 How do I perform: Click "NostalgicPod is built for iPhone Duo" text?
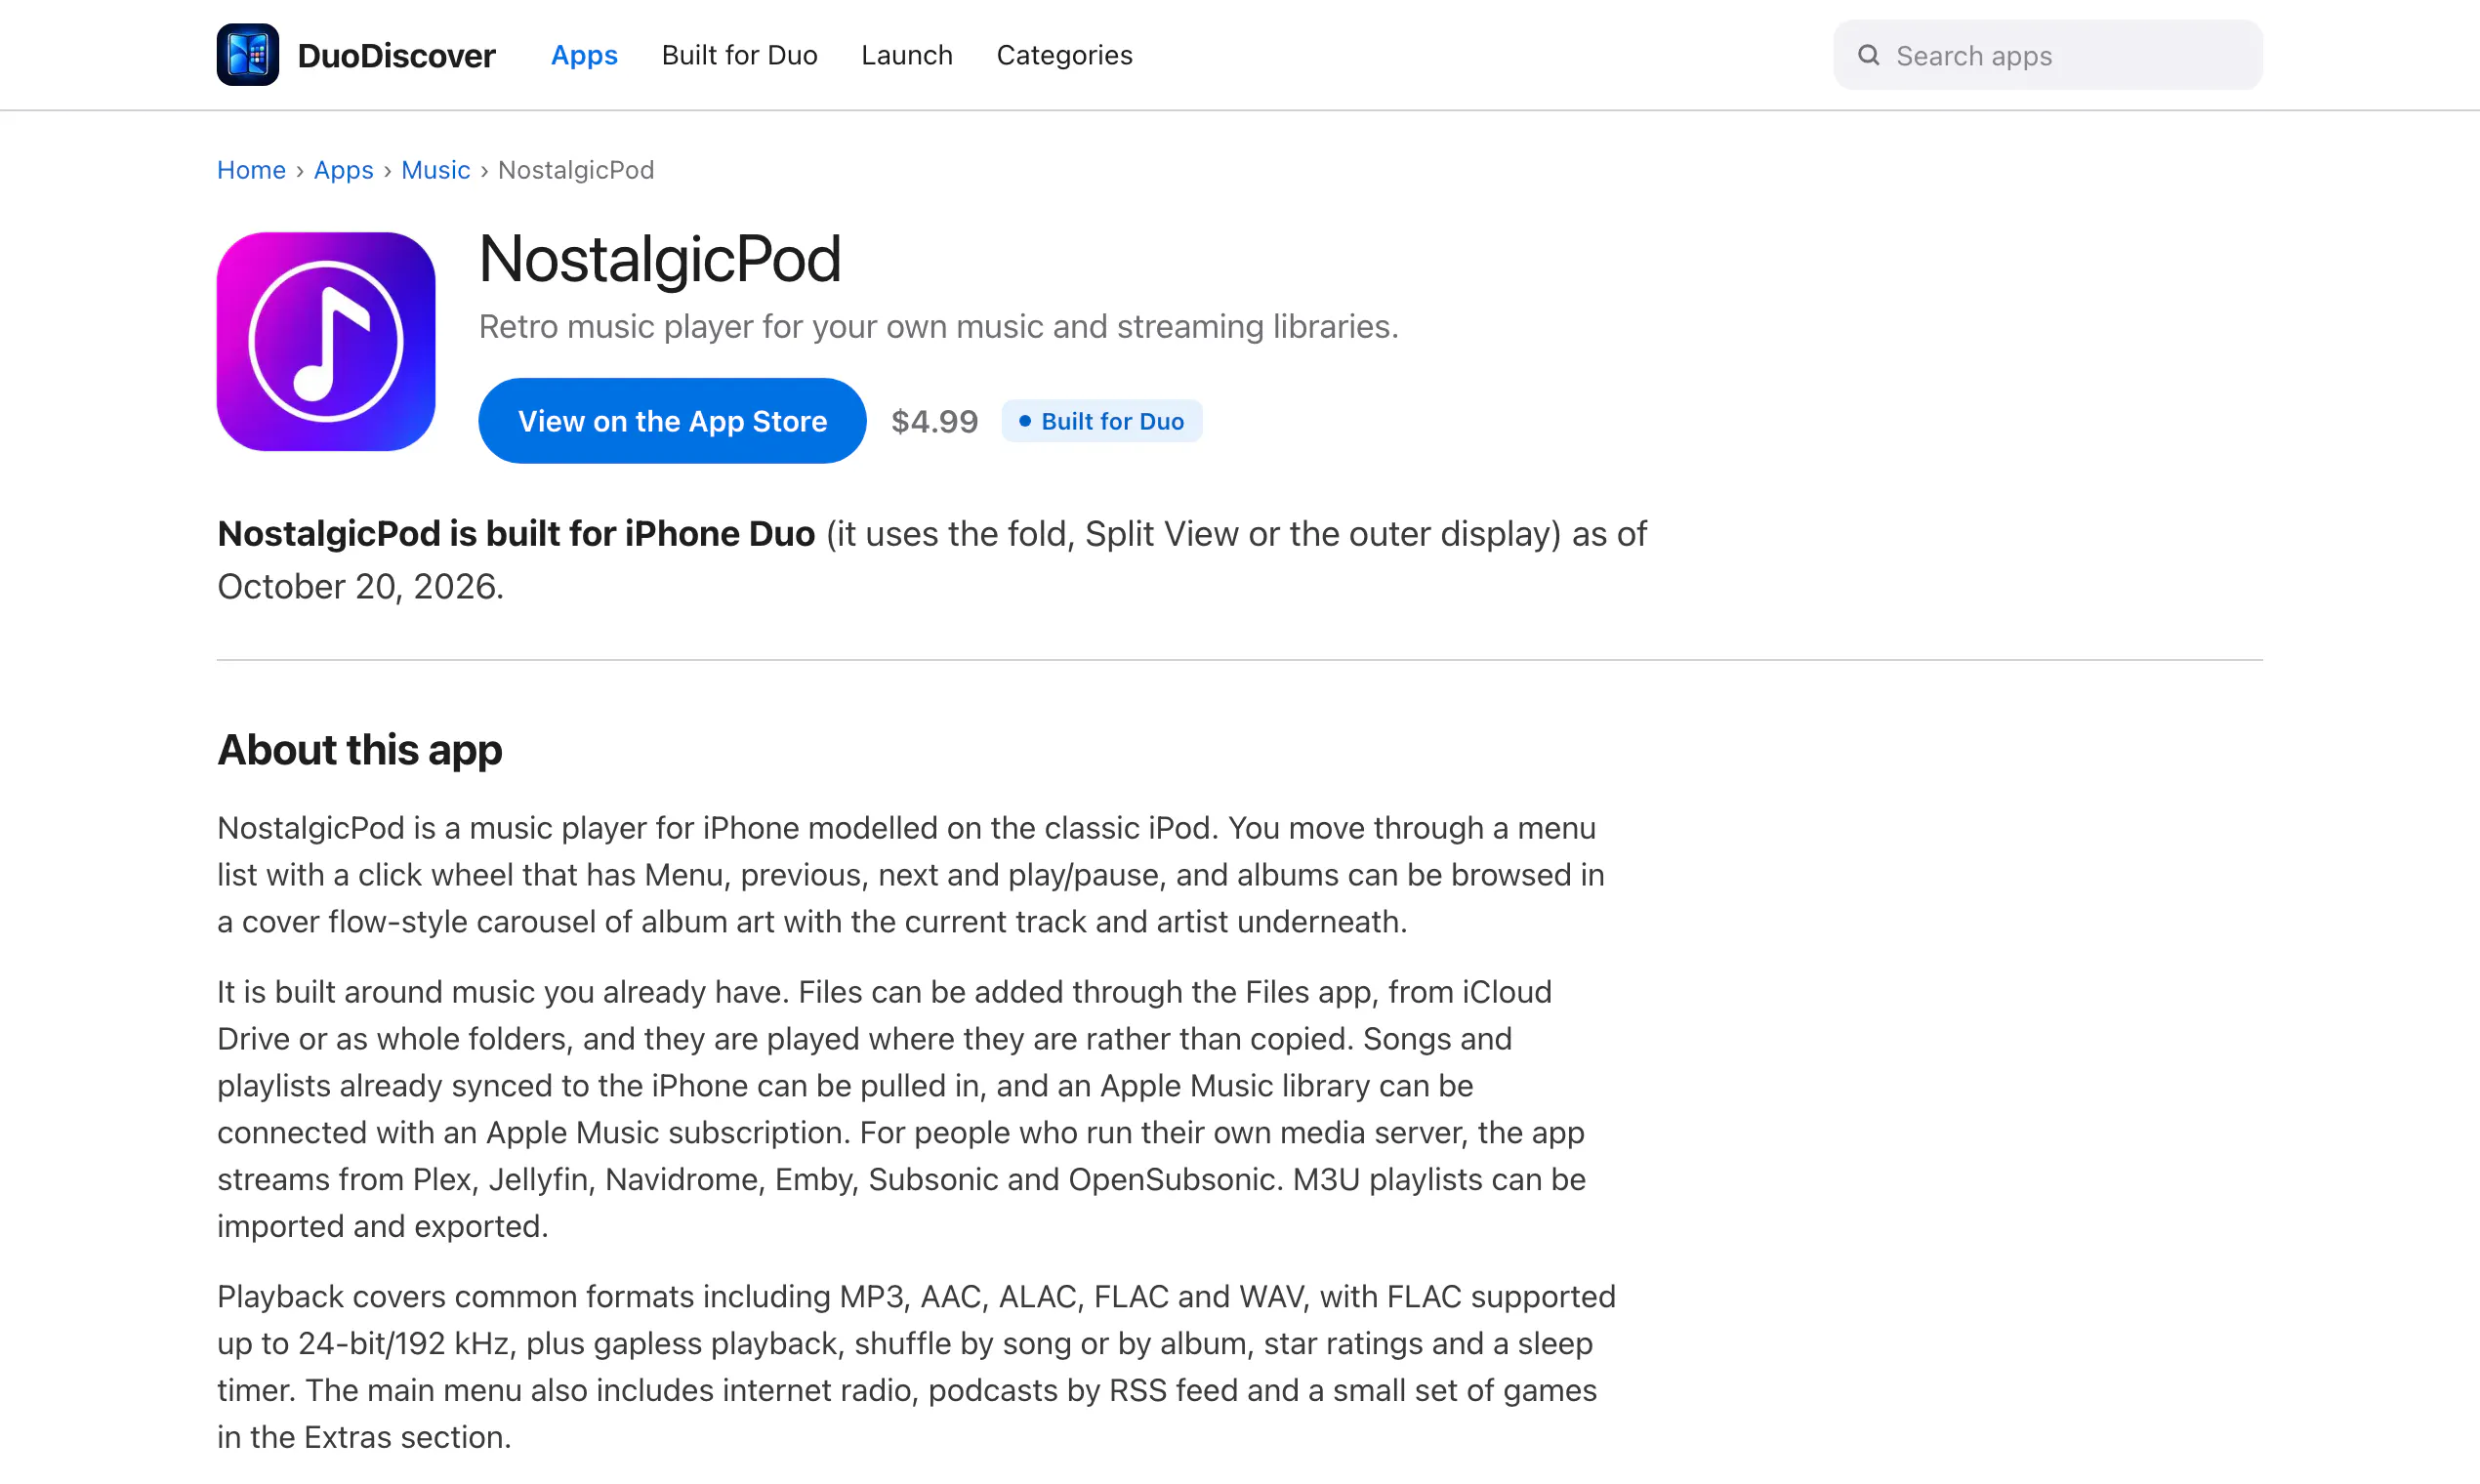pos(516,534)
